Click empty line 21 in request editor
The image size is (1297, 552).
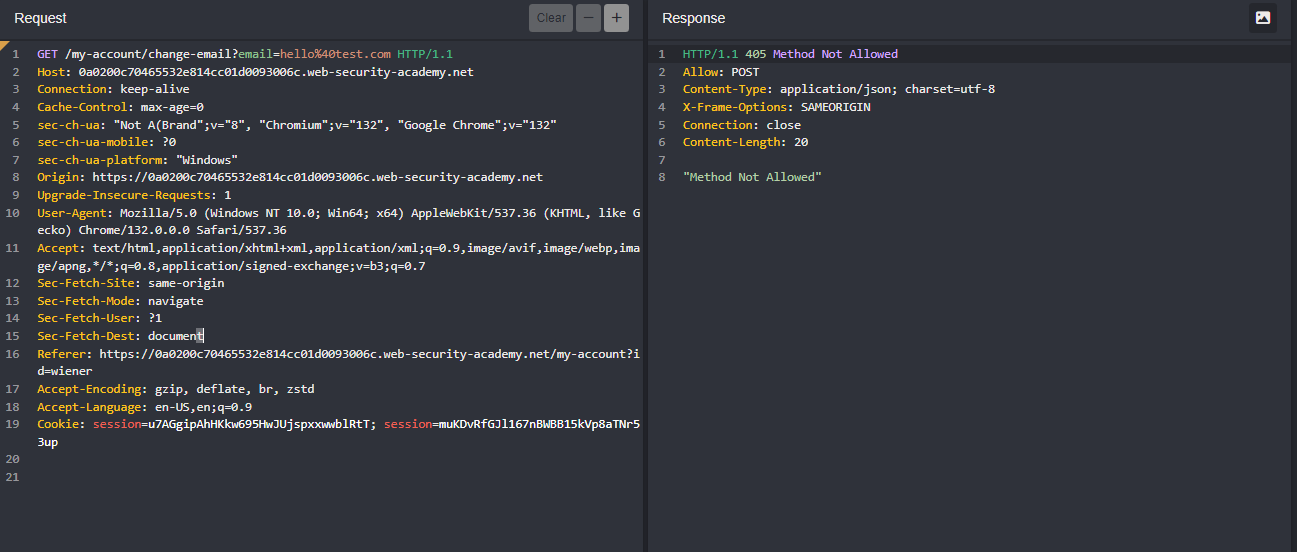pos(300,477)
